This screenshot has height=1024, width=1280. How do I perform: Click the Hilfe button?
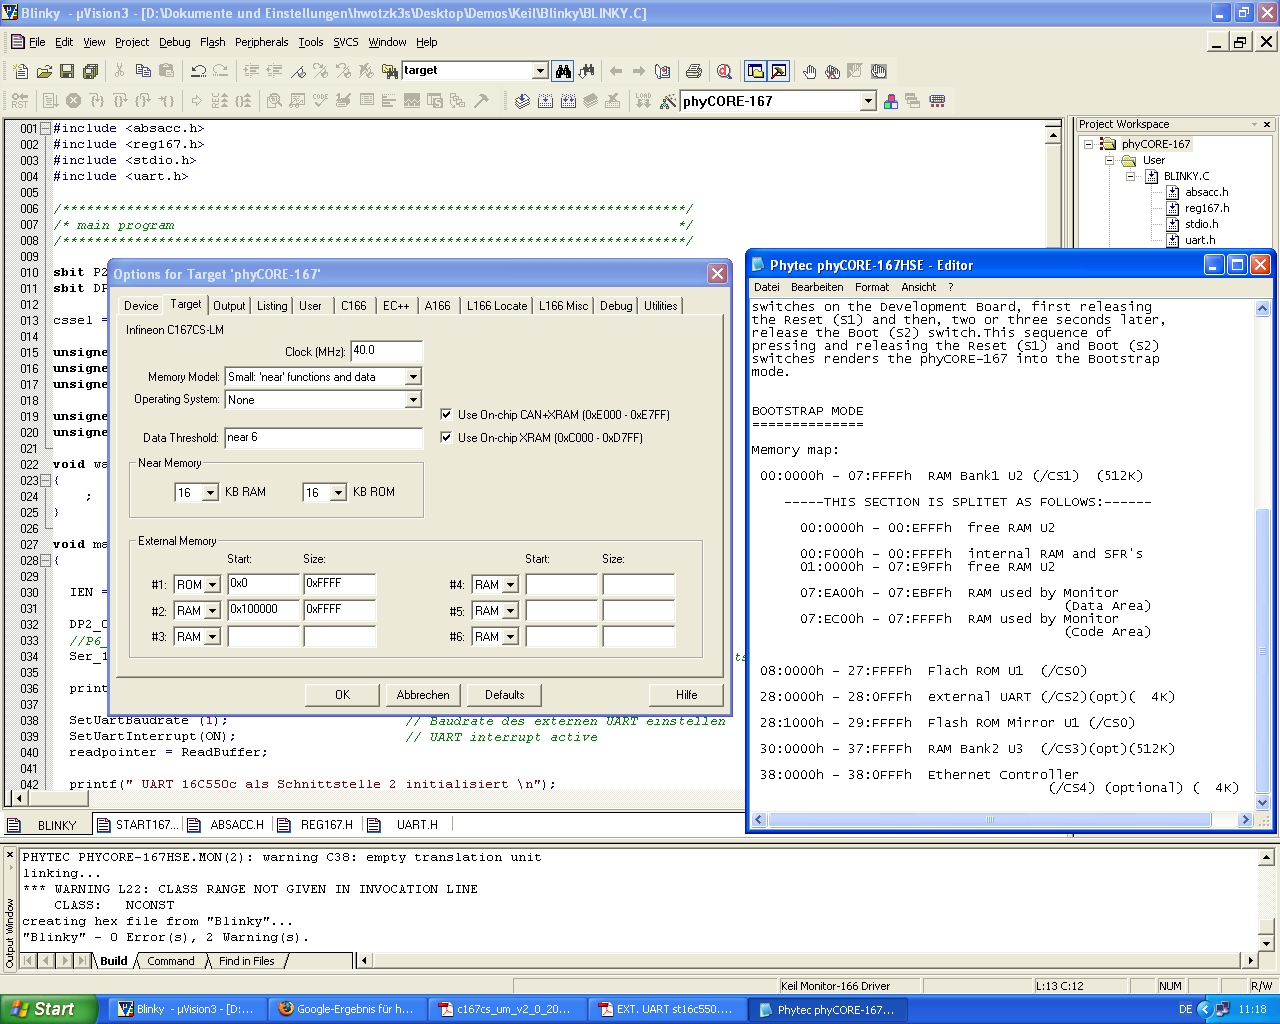687,695
